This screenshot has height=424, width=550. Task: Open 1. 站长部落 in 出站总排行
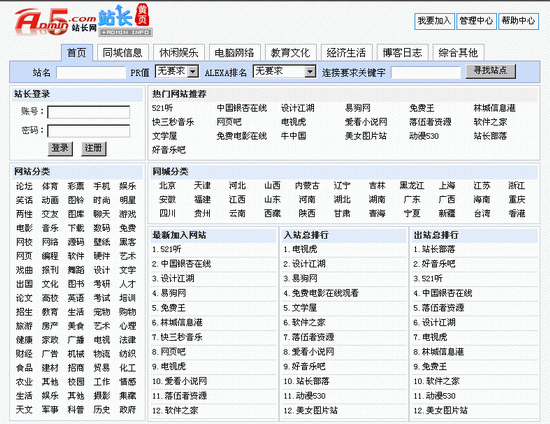coord(435,249)
